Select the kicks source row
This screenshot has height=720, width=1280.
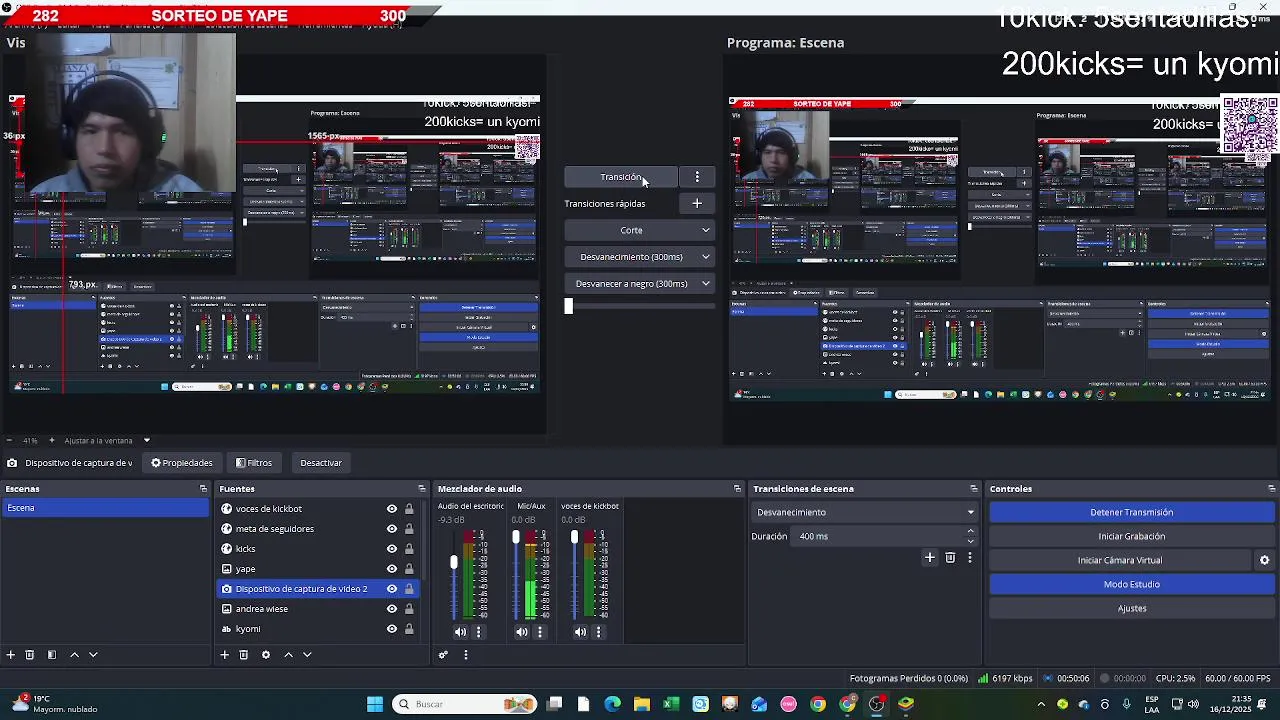(x=317, y=549)
